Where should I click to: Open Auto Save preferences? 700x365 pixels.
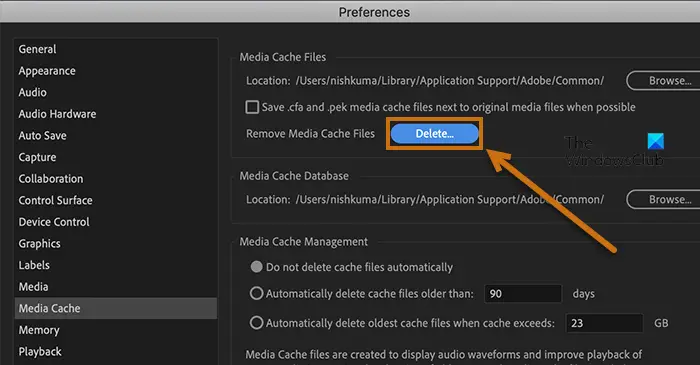[42, 136]
